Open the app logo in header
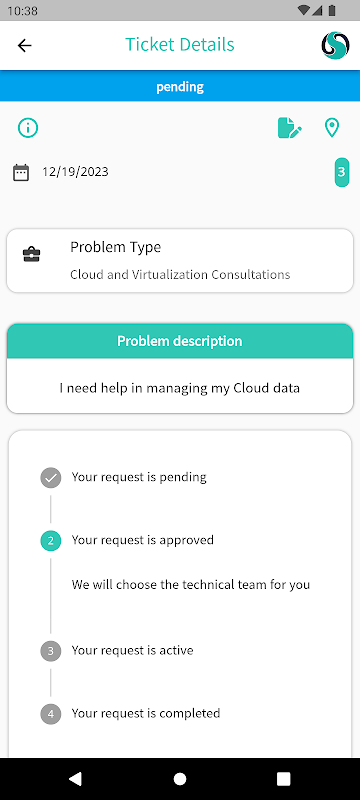 coord(336,45)
